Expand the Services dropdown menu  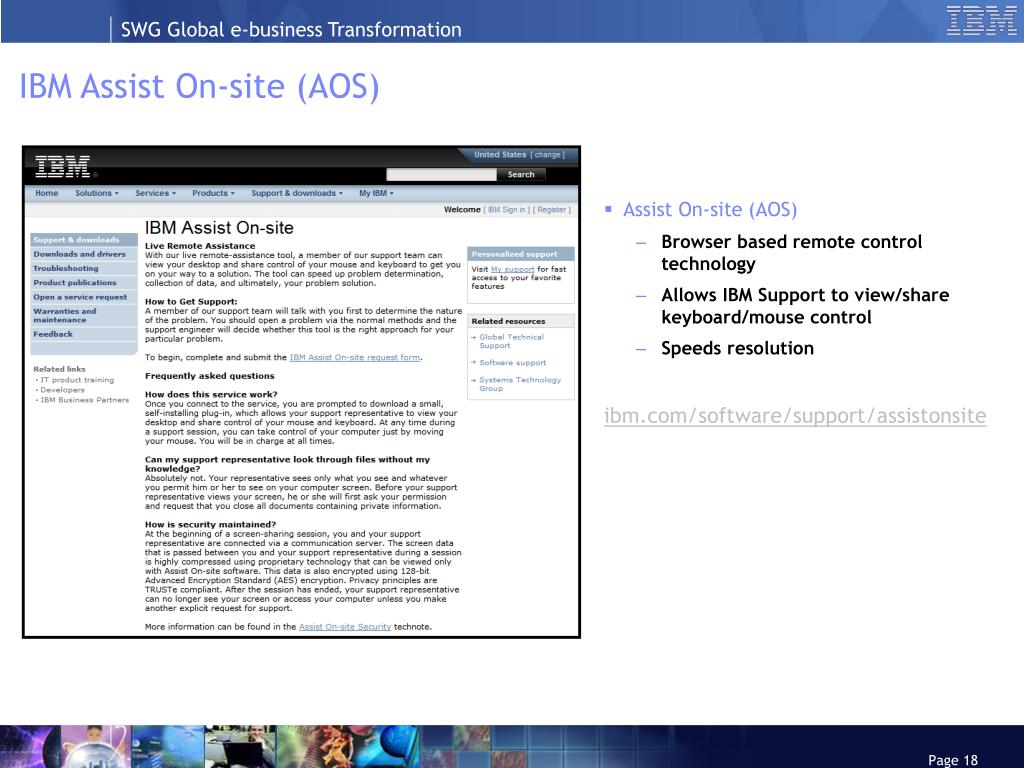[155, 193]
